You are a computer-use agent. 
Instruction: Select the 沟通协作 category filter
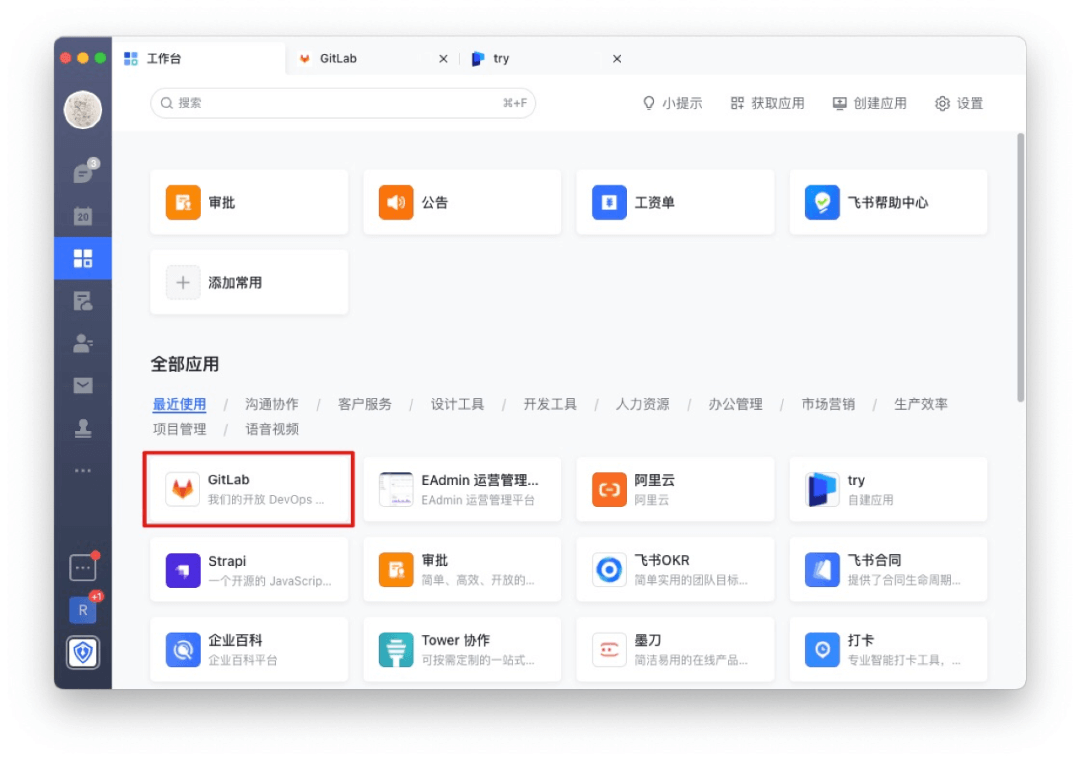click(x=272, y=405)
